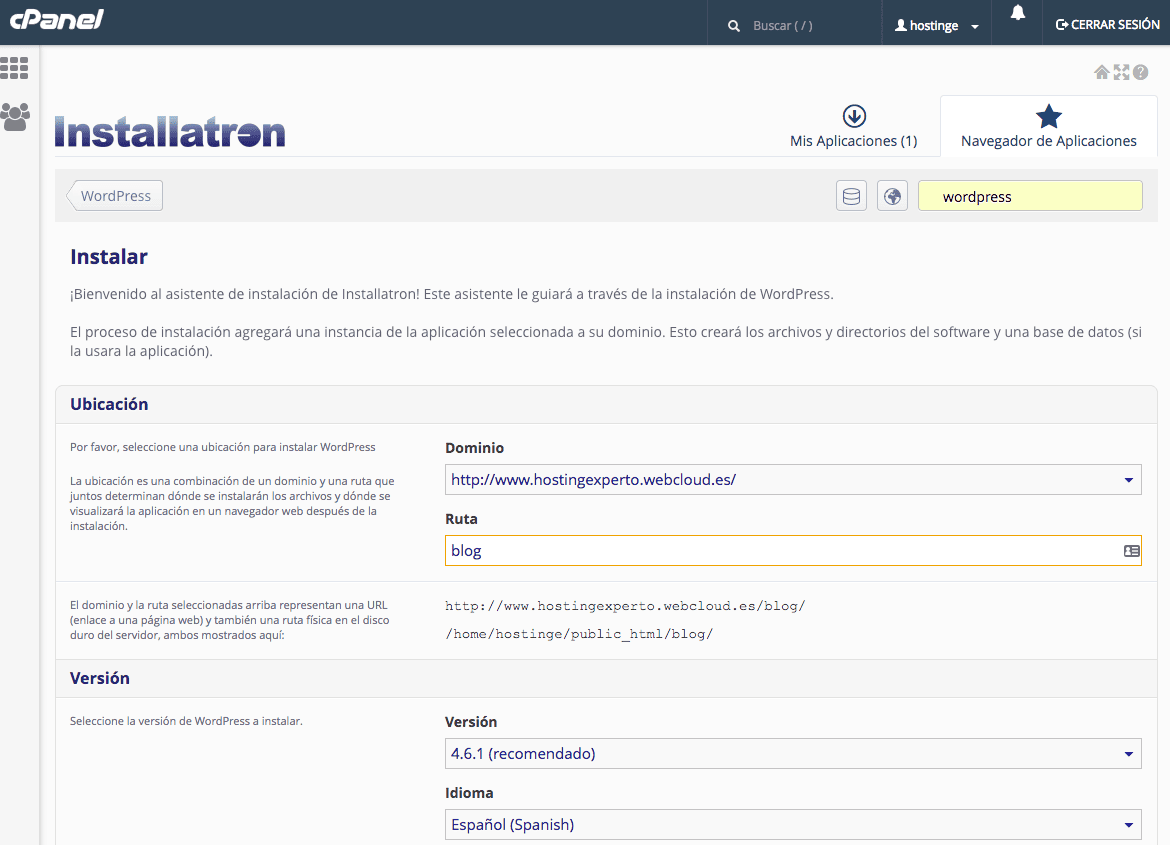This screenshot has width=1170, height=845.
Task: Switch to Navegador de Aplicaciones tab
Action: pyautogui.click(x=1048, y=127)
